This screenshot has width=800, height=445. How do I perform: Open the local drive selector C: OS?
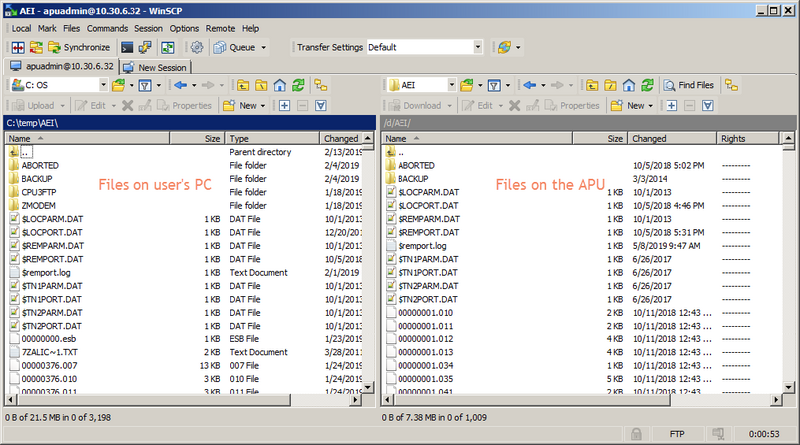[59, 85]
